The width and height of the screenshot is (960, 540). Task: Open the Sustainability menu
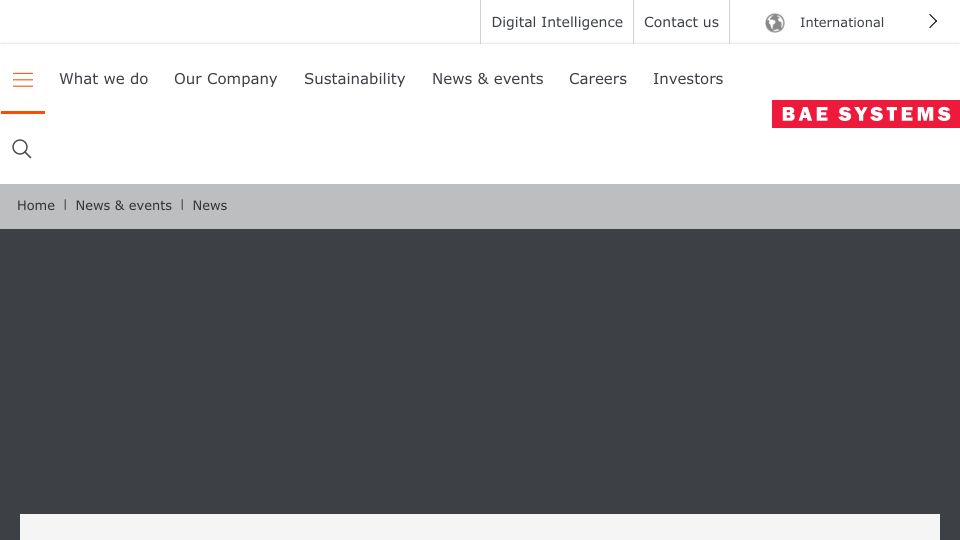[x=354, y=79]
